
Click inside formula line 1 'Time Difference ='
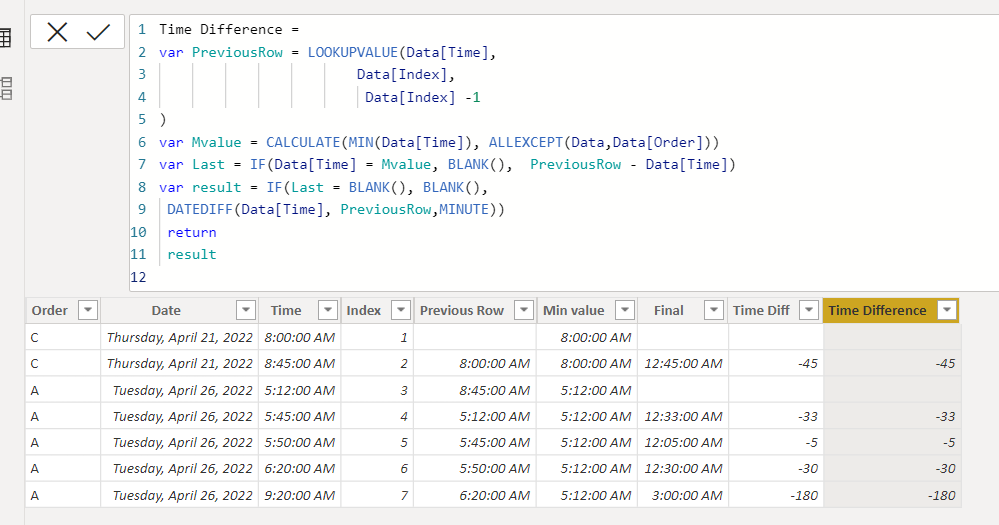[229, 29]
